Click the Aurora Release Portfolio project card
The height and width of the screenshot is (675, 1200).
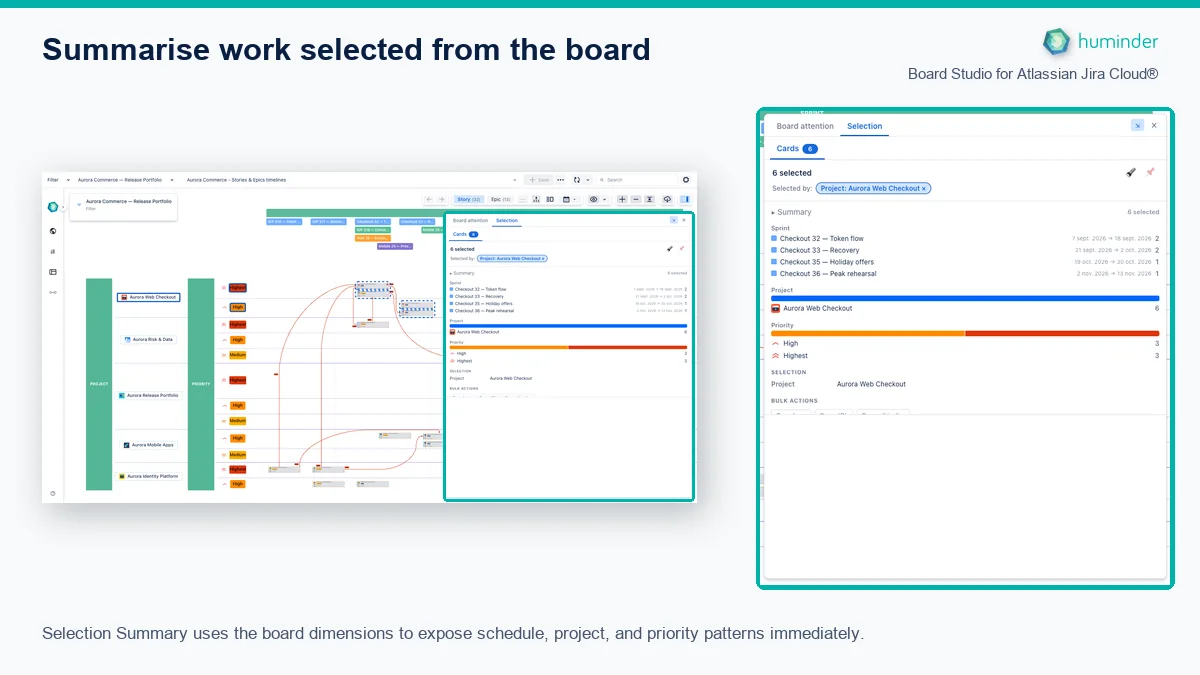tap(149, 395)
